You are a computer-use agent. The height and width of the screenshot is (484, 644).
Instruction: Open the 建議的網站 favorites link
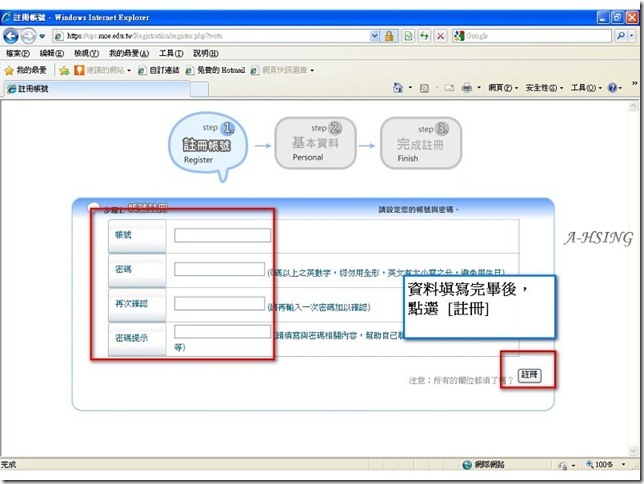pos(102,70)
